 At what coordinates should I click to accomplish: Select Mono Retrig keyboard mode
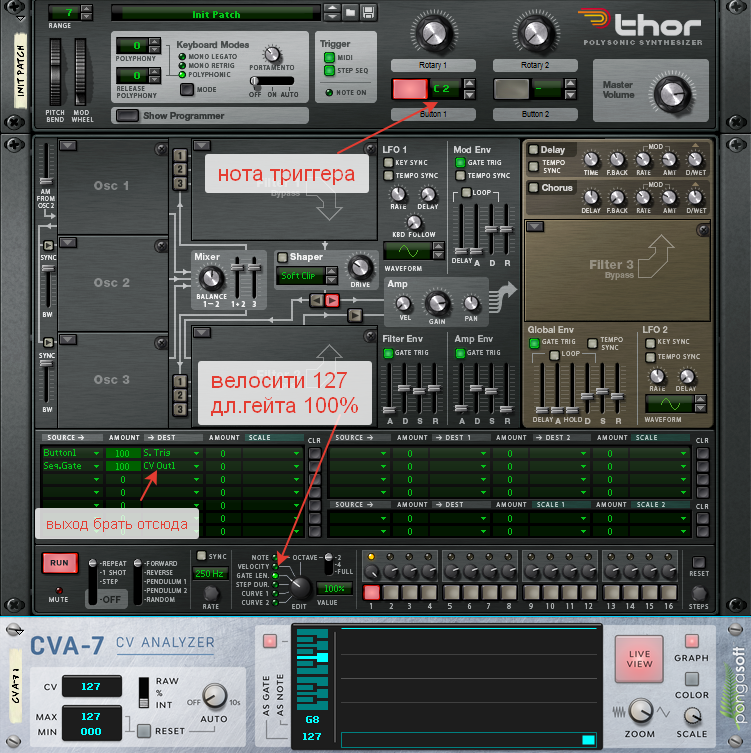(182, 65)
